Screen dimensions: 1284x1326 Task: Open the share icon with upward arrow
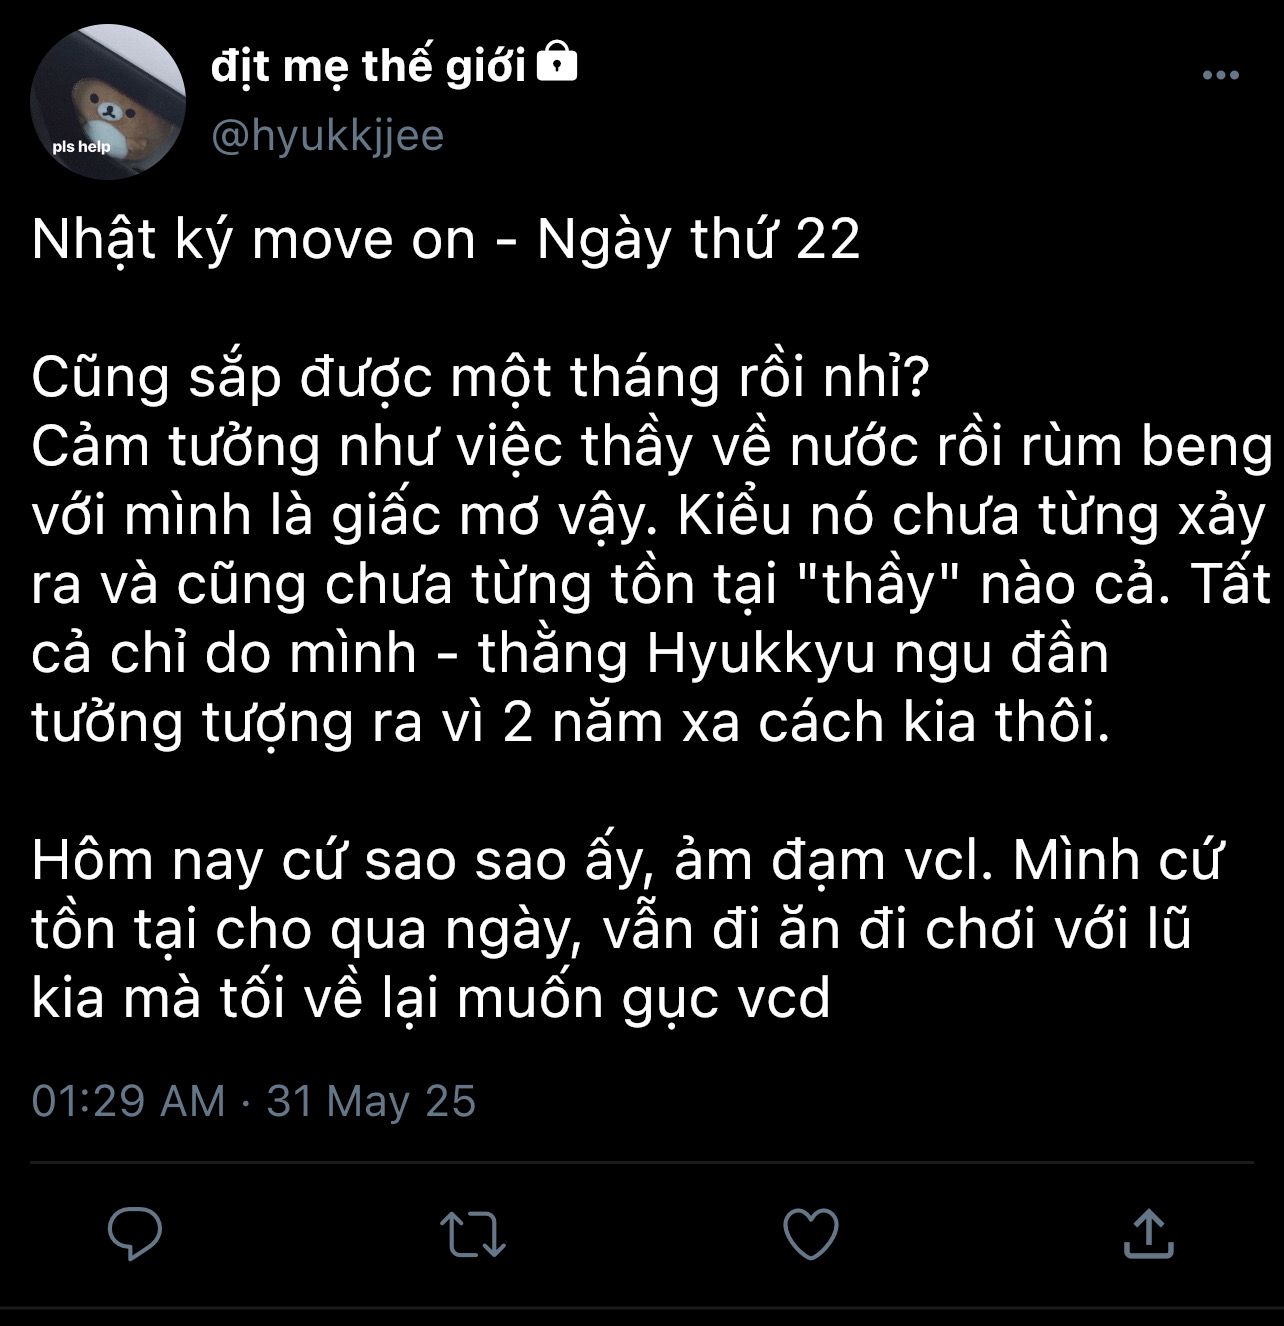click(1148, 1234)
